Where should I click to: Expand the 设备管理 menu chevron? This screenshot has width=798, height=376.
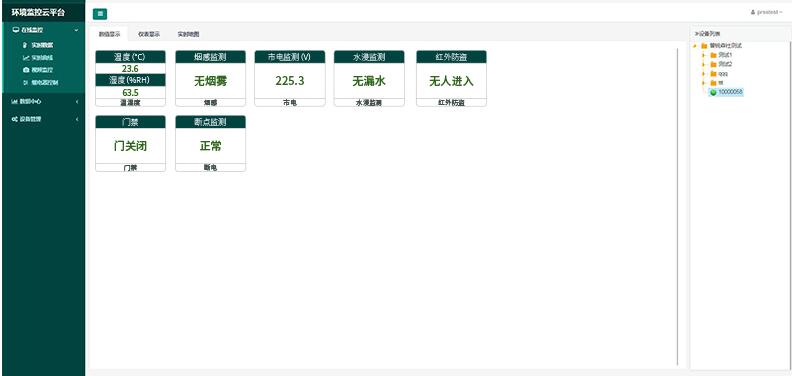tap(77, 119)
